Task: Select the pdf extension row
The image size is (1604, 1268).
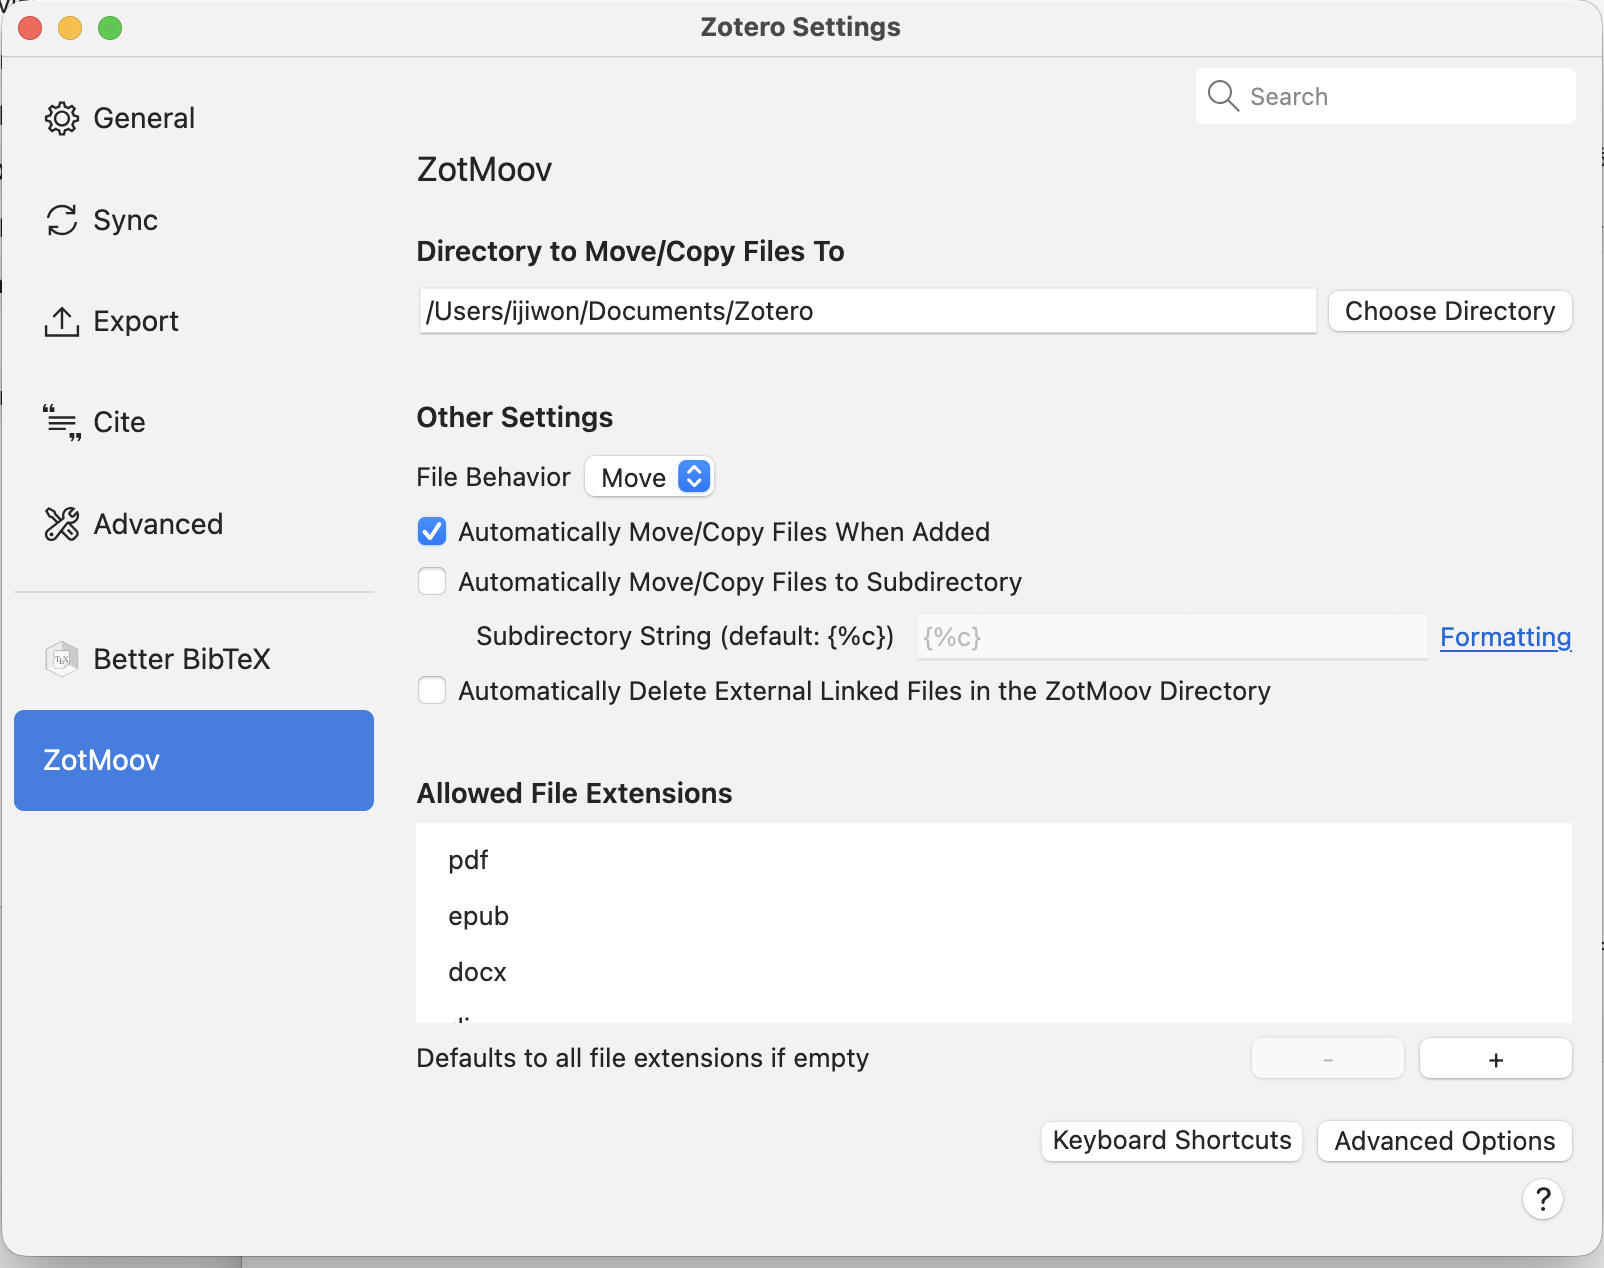Action: [994, 860]
